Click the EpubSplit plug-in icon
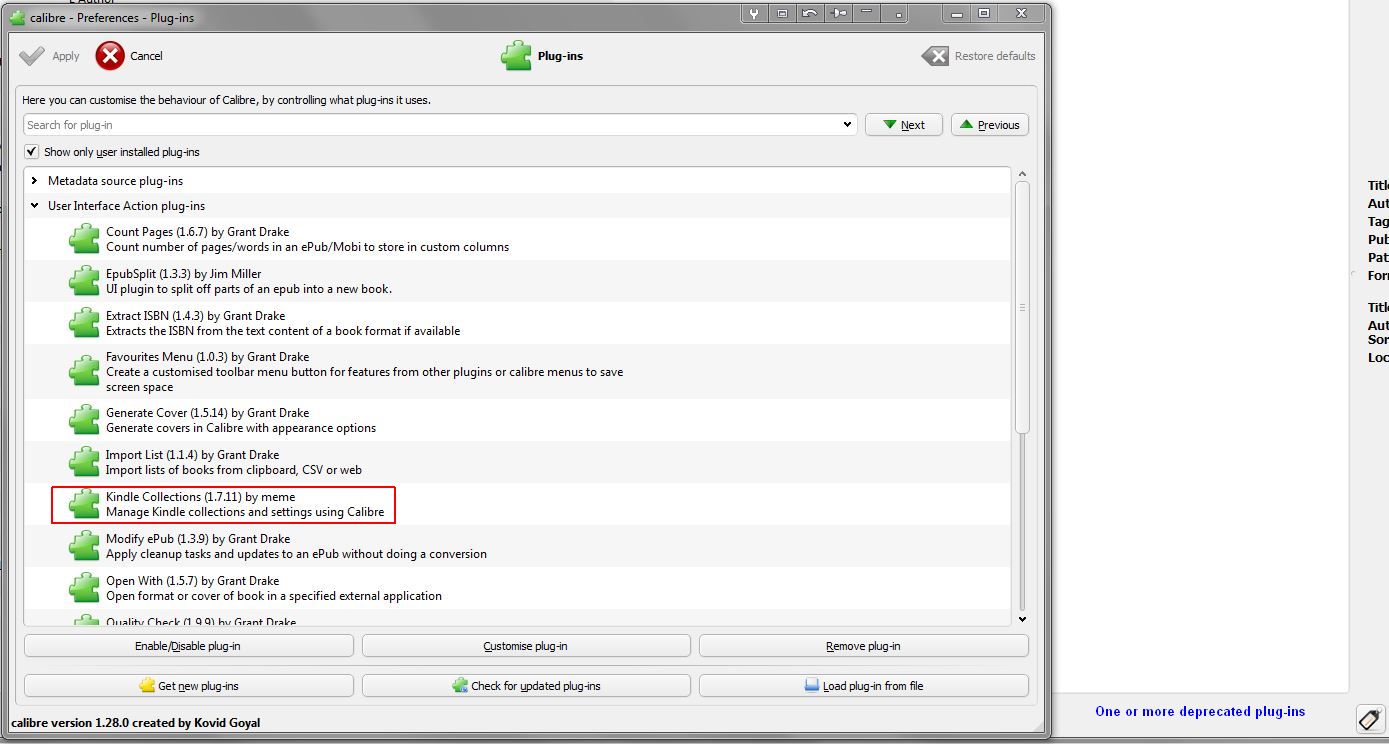The width and height of the screenshot is (1389, 744). pos(84,281)
